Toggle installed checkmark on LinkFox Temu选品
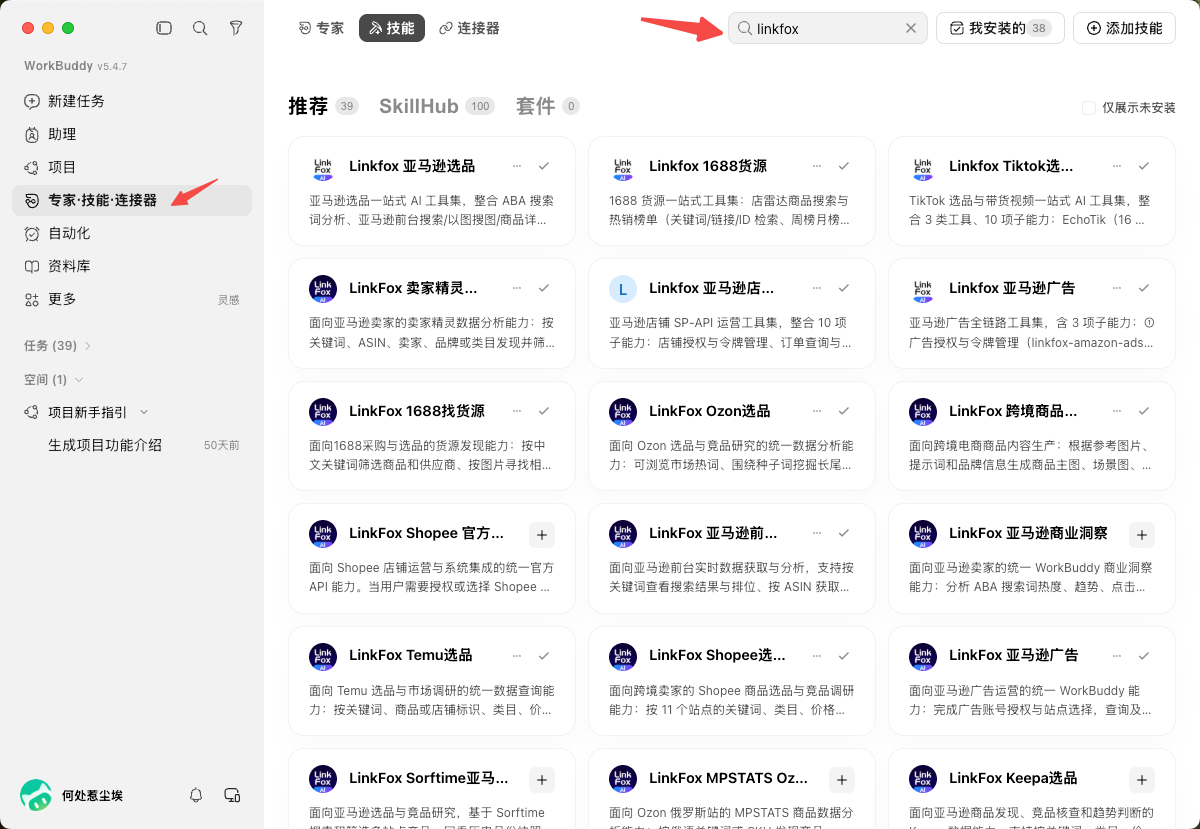 (544, 656)
